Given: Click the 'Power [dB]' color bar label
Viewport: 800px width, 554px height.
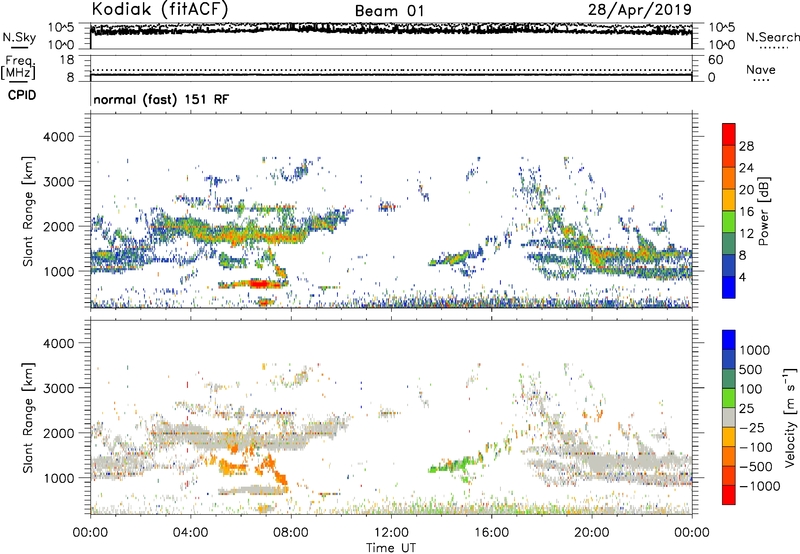Looking at the screenshot, I should click(763, 211).
